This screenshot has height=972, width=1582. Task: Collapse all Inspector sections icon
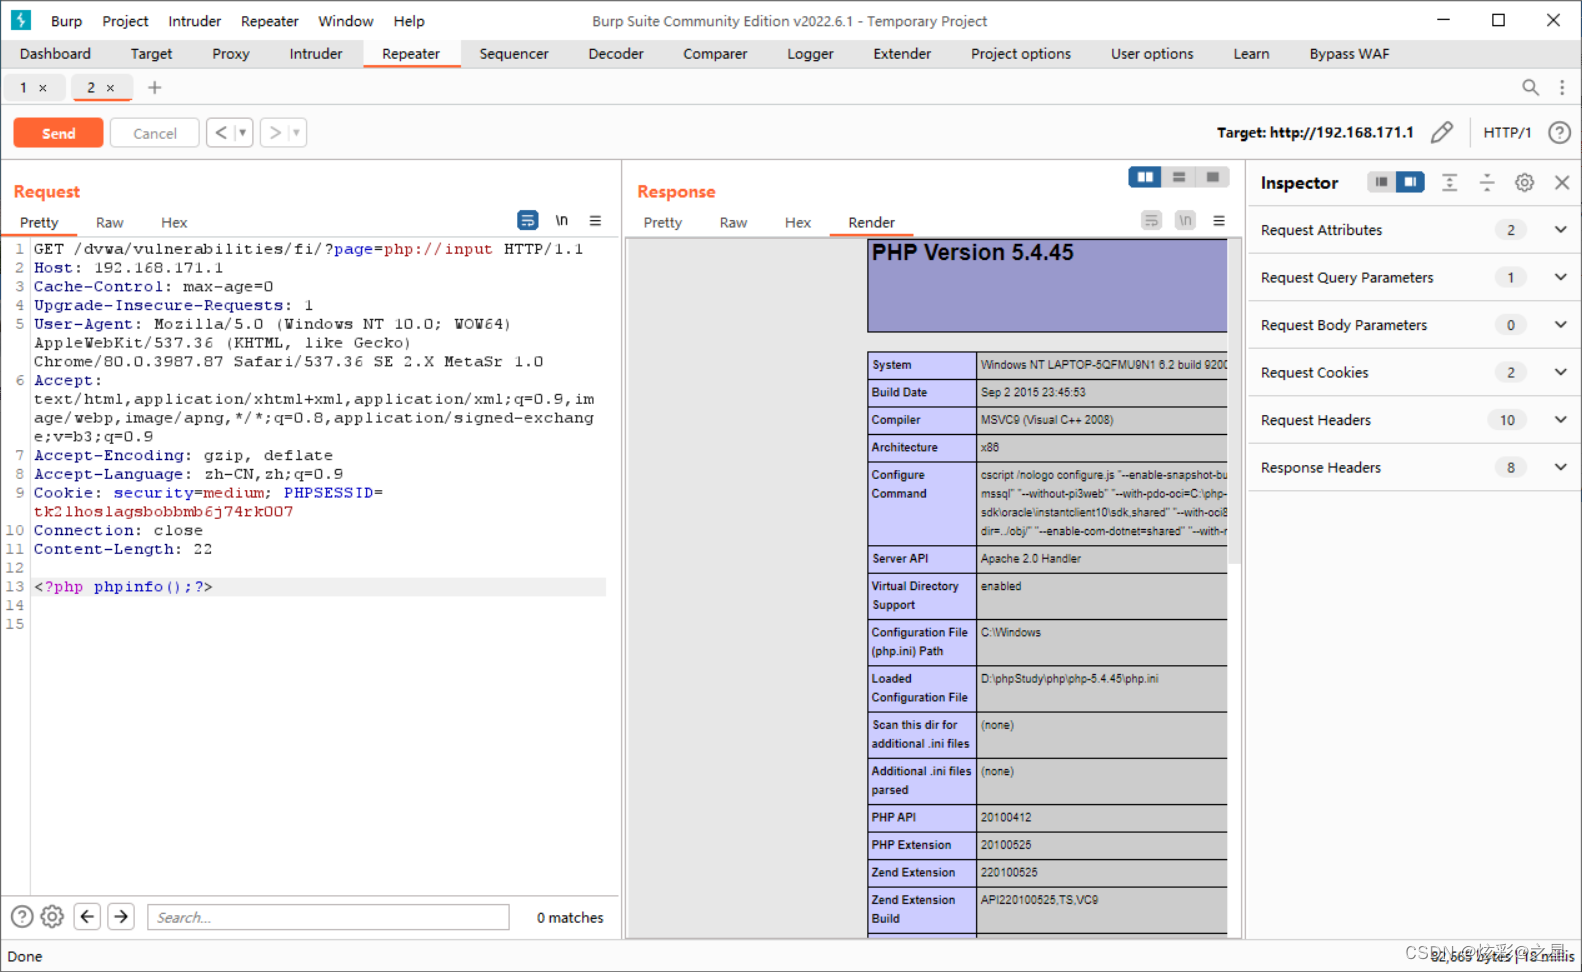(x=1487, y=182)
